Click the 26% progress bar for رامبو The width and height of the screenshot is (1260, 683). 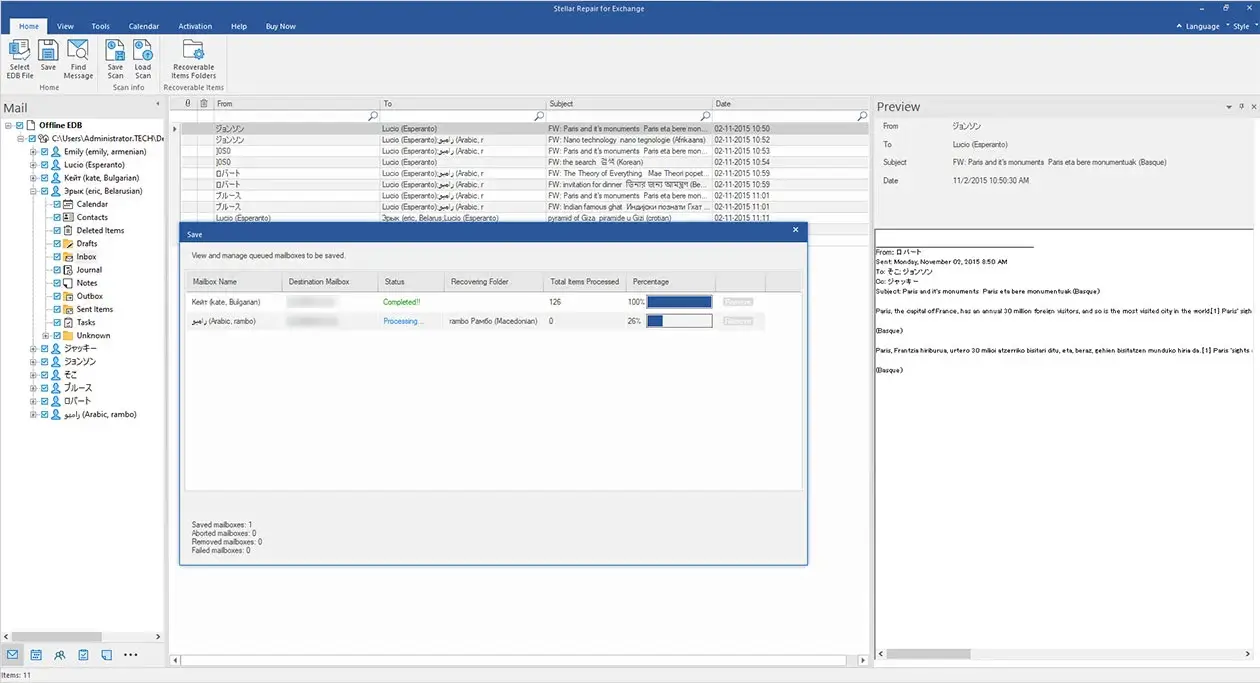coord(678,320)
